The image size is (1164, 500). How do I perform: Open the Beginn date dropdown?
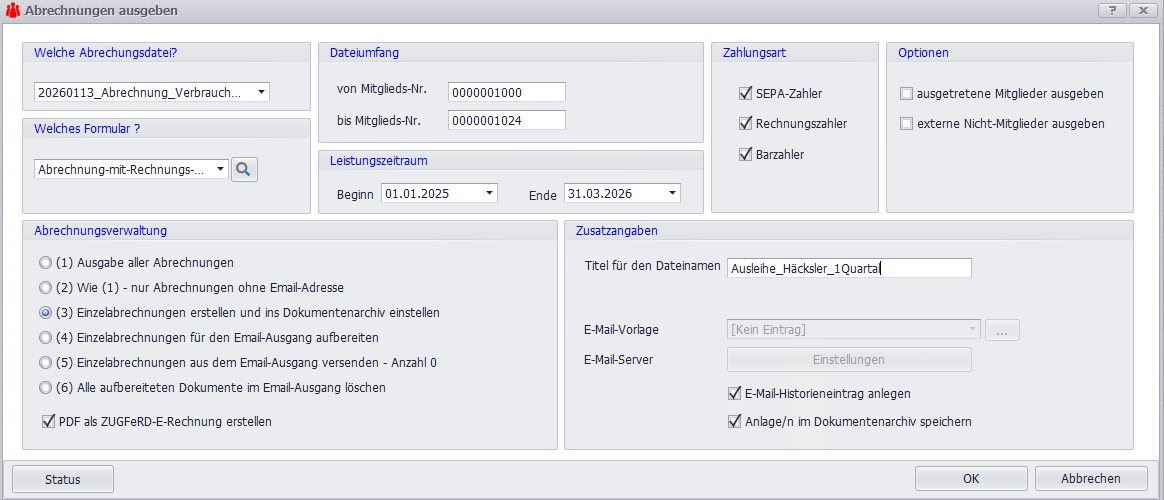click(488, 193)
